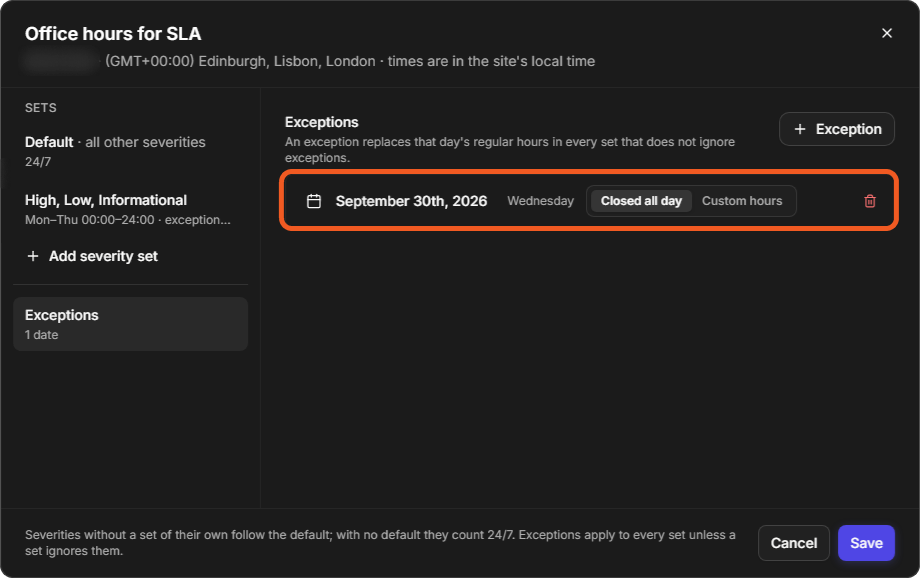Open the calendar icon beside September 30th, 2026

[314, 201]
